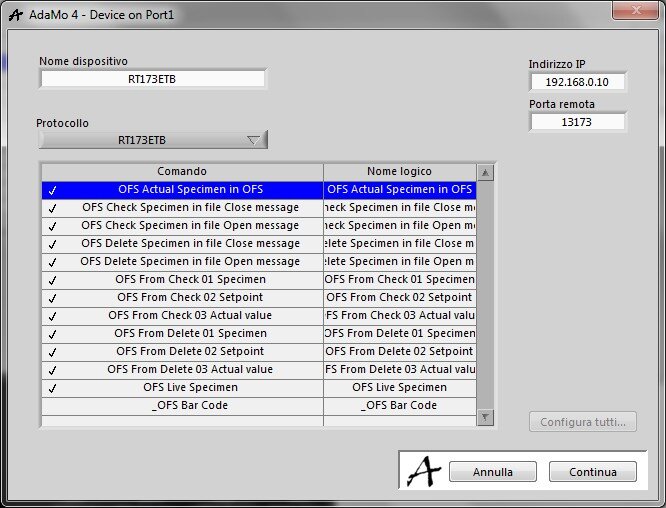The width and height of the screenshot is (666, 508).
Task: Toggle checkmark for OFS Check Specimen Close message
Action: 52,208
